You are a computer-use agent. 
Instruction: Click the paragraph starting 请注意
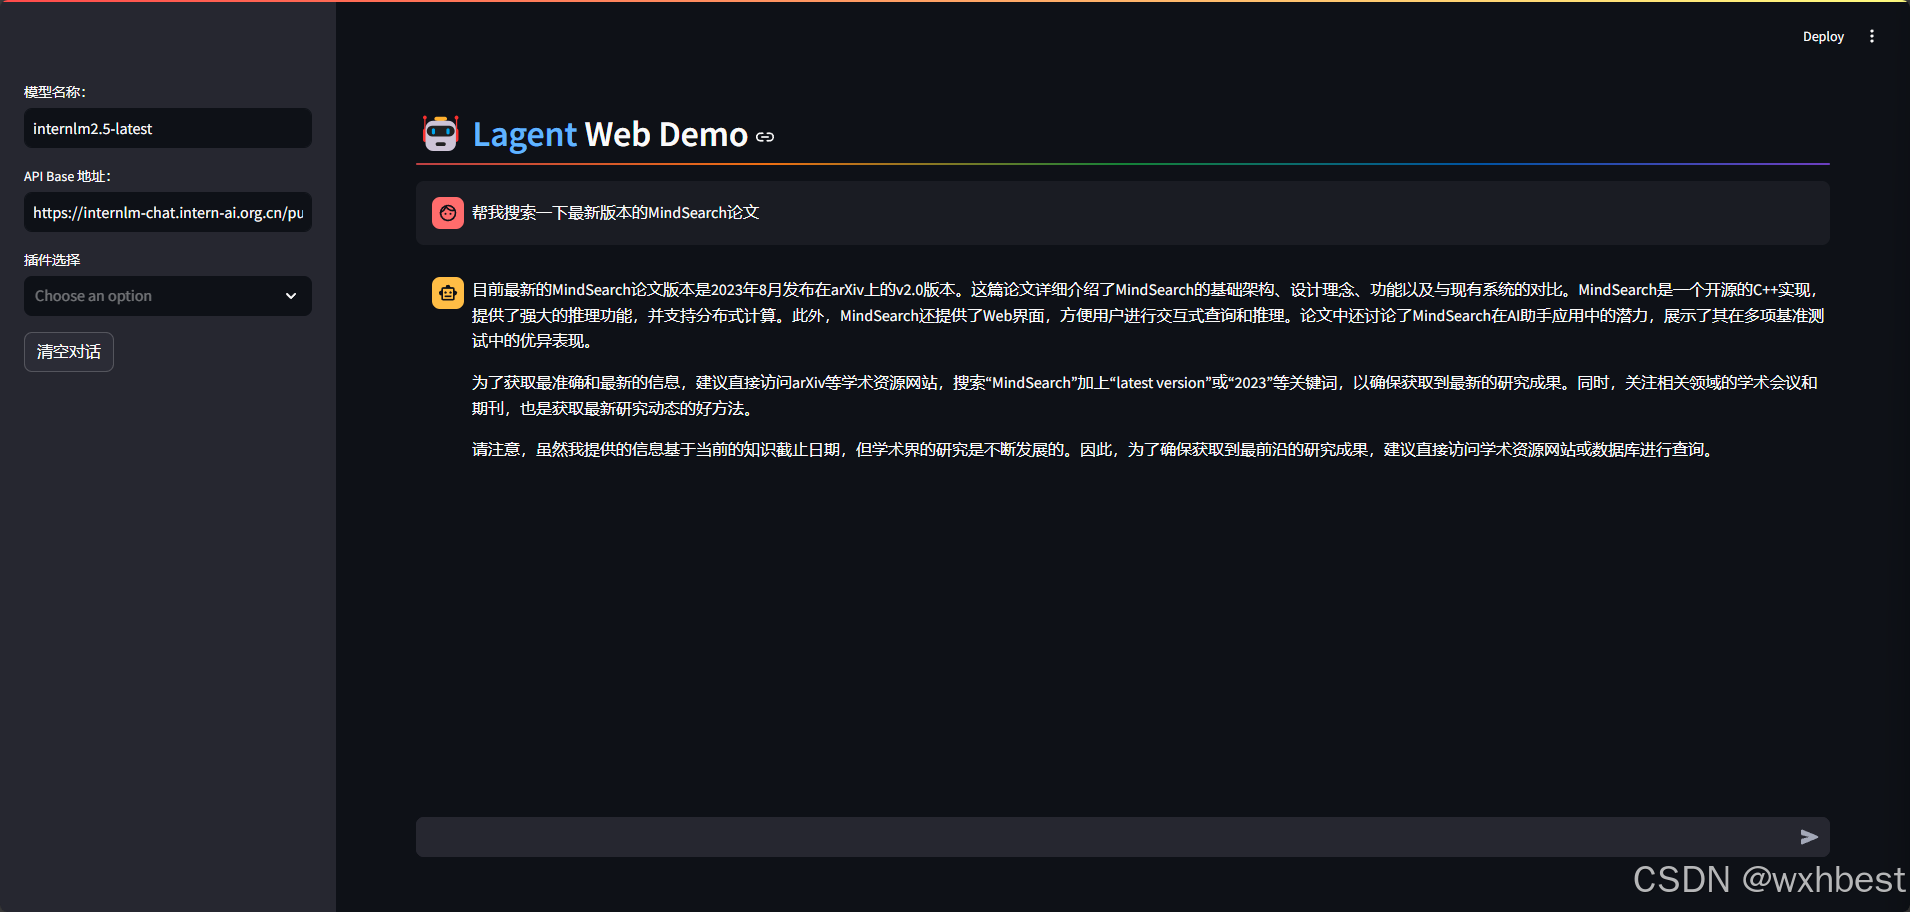1096,450
